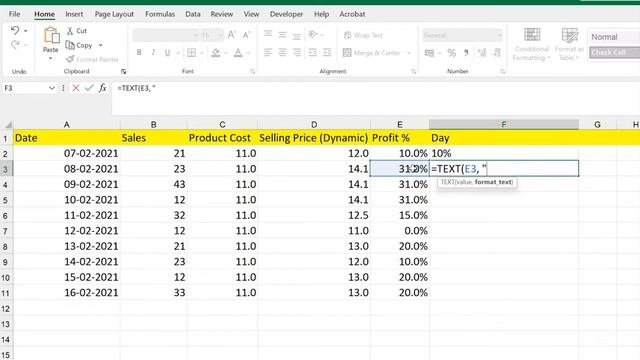
Task: Click the Font Color letter A icon
Action: [238, 52]
